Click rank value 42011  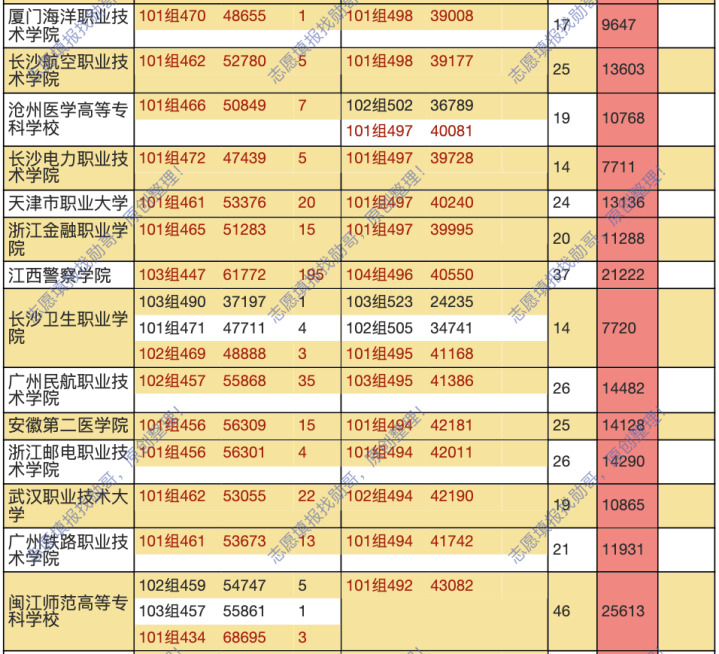[451, 453]
